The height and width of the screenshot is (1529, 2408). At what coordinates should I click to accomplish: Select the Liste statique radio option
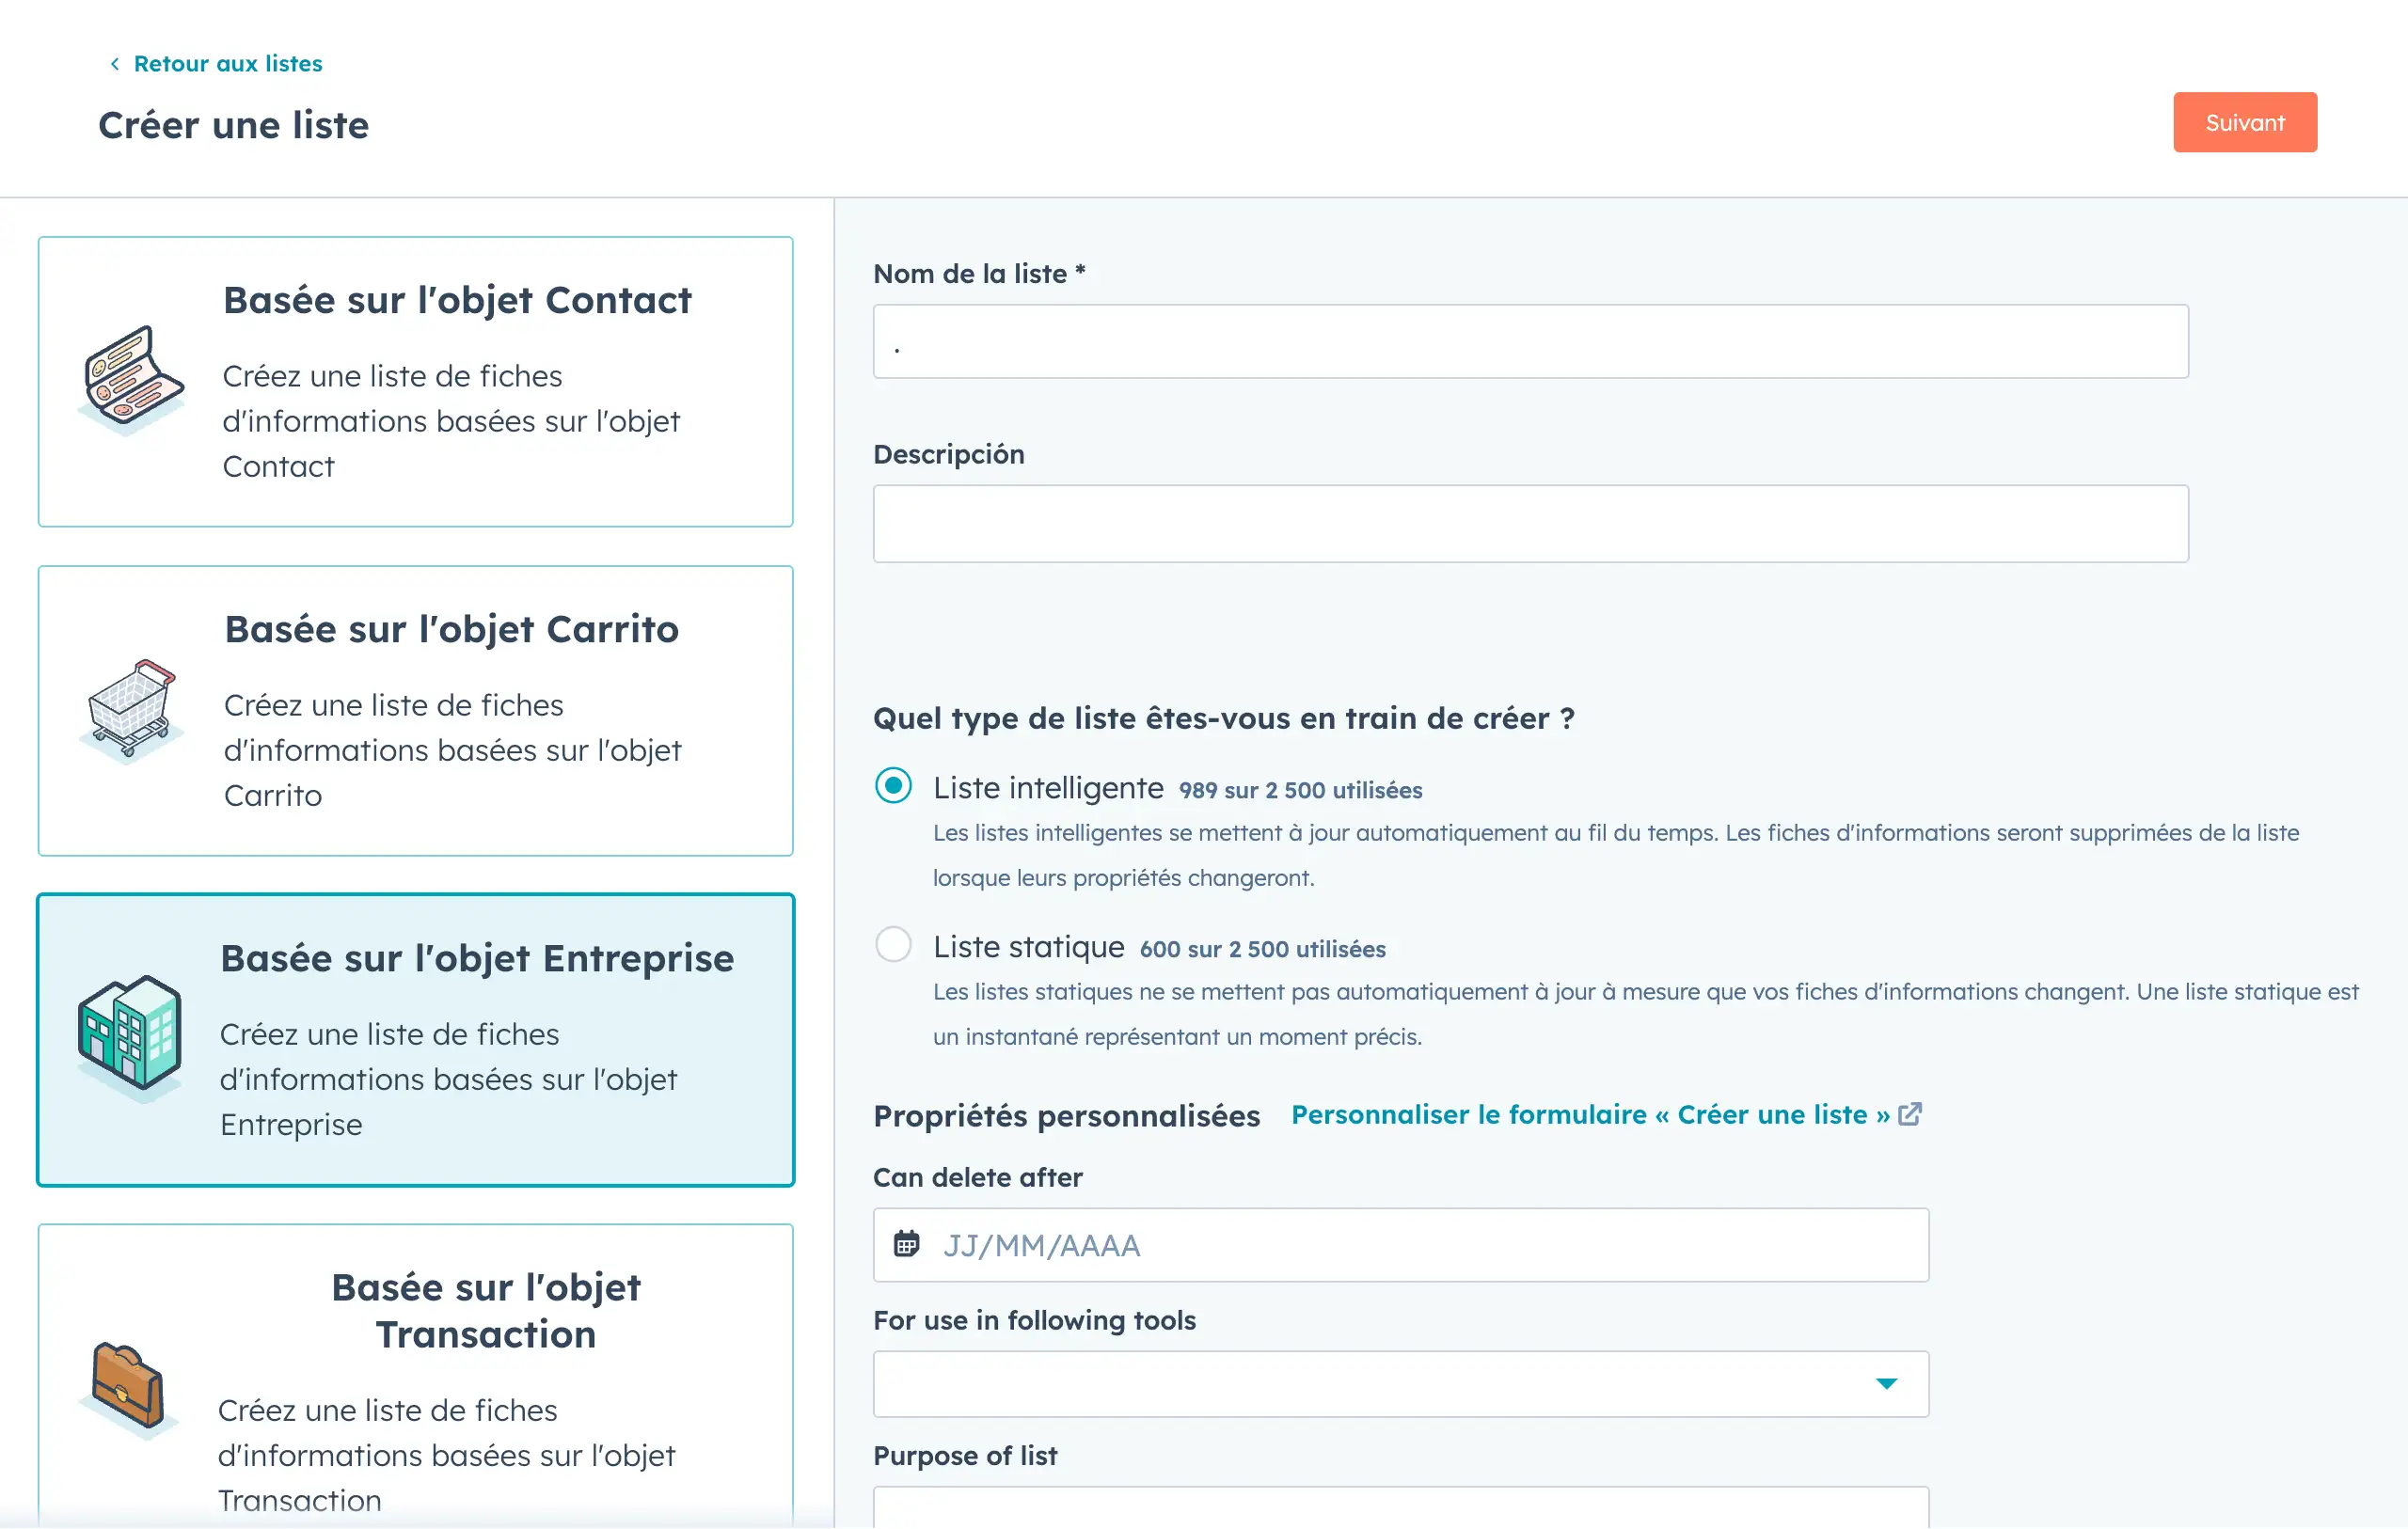(x=893, y=944)
